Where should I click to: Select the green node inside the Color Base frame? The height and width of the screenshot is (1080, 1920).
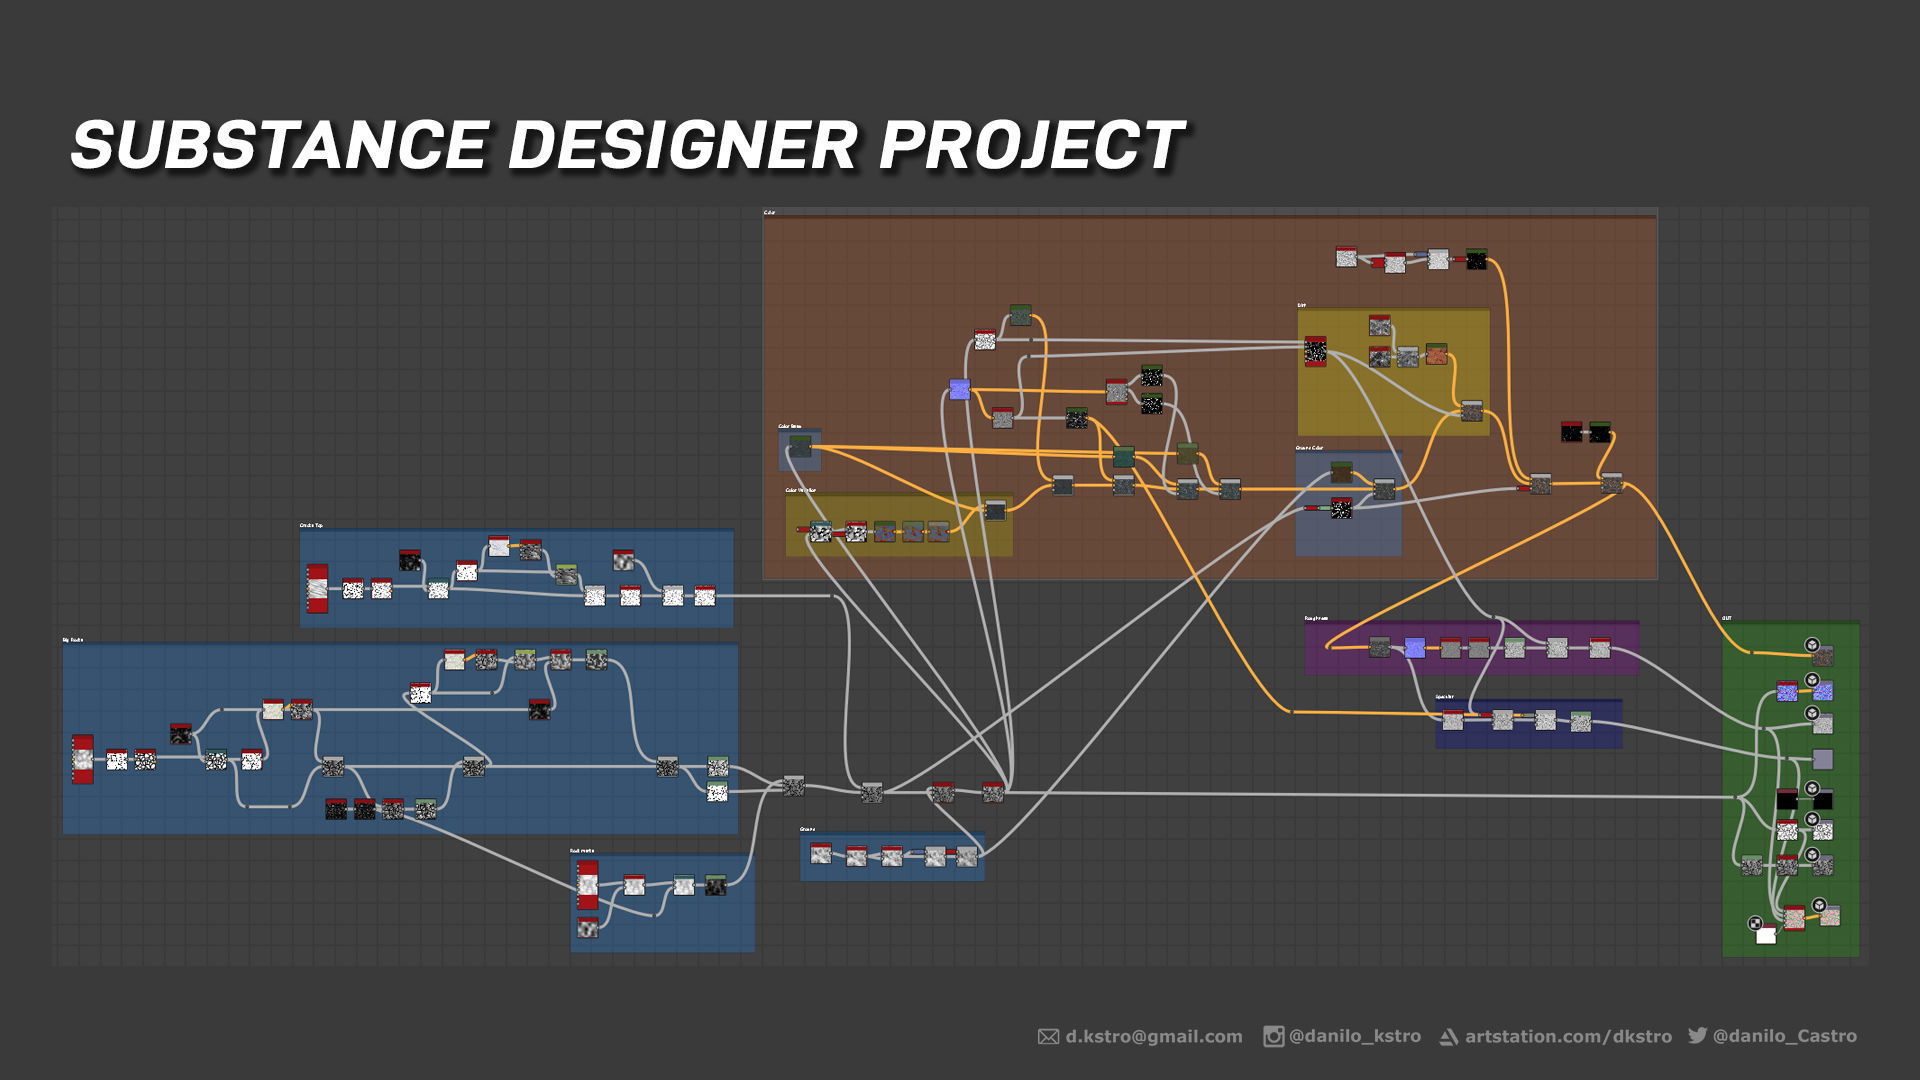(x=800, y=447)
